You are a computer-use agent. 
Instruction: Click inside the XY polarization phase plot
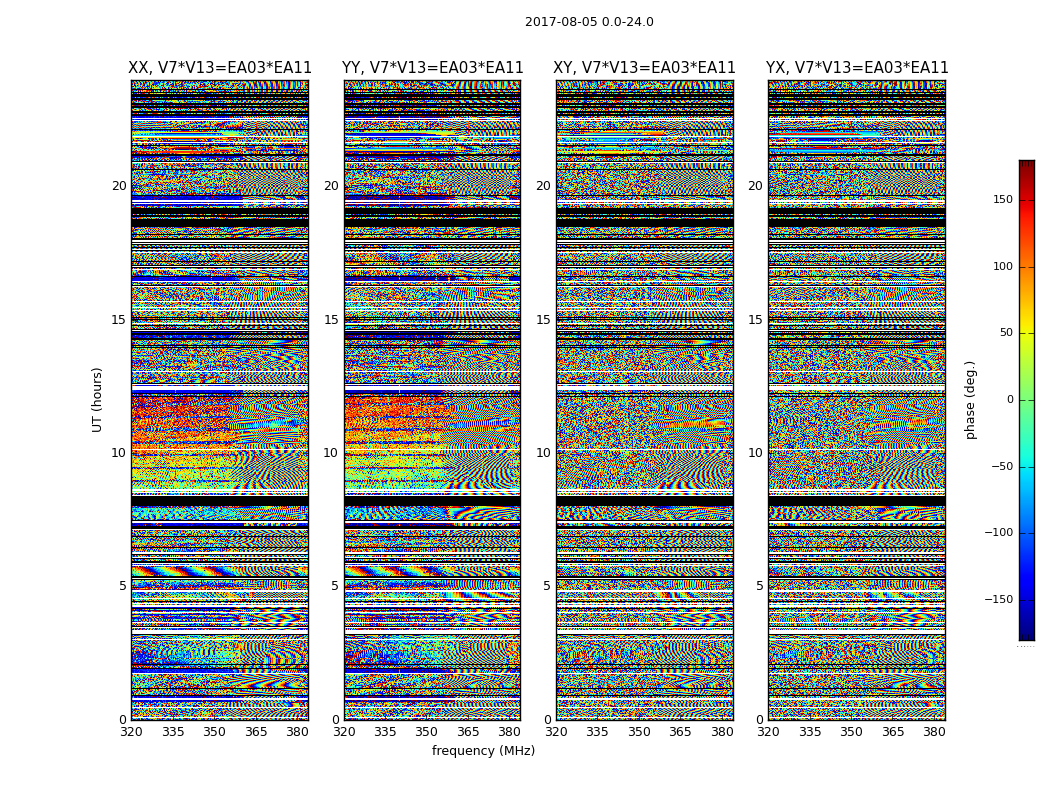coord(644,400)
